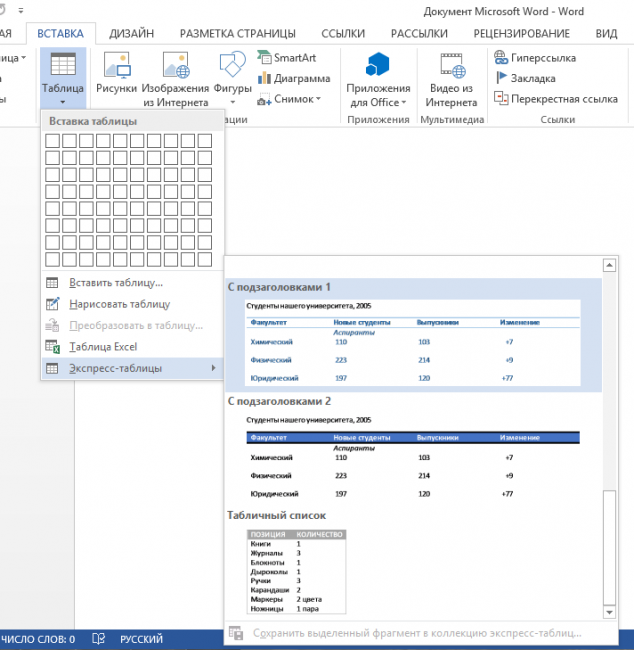Screen dimensions: 634x650
Task: Click Изображения из Интернета icon
Action: tap(175, 67)
